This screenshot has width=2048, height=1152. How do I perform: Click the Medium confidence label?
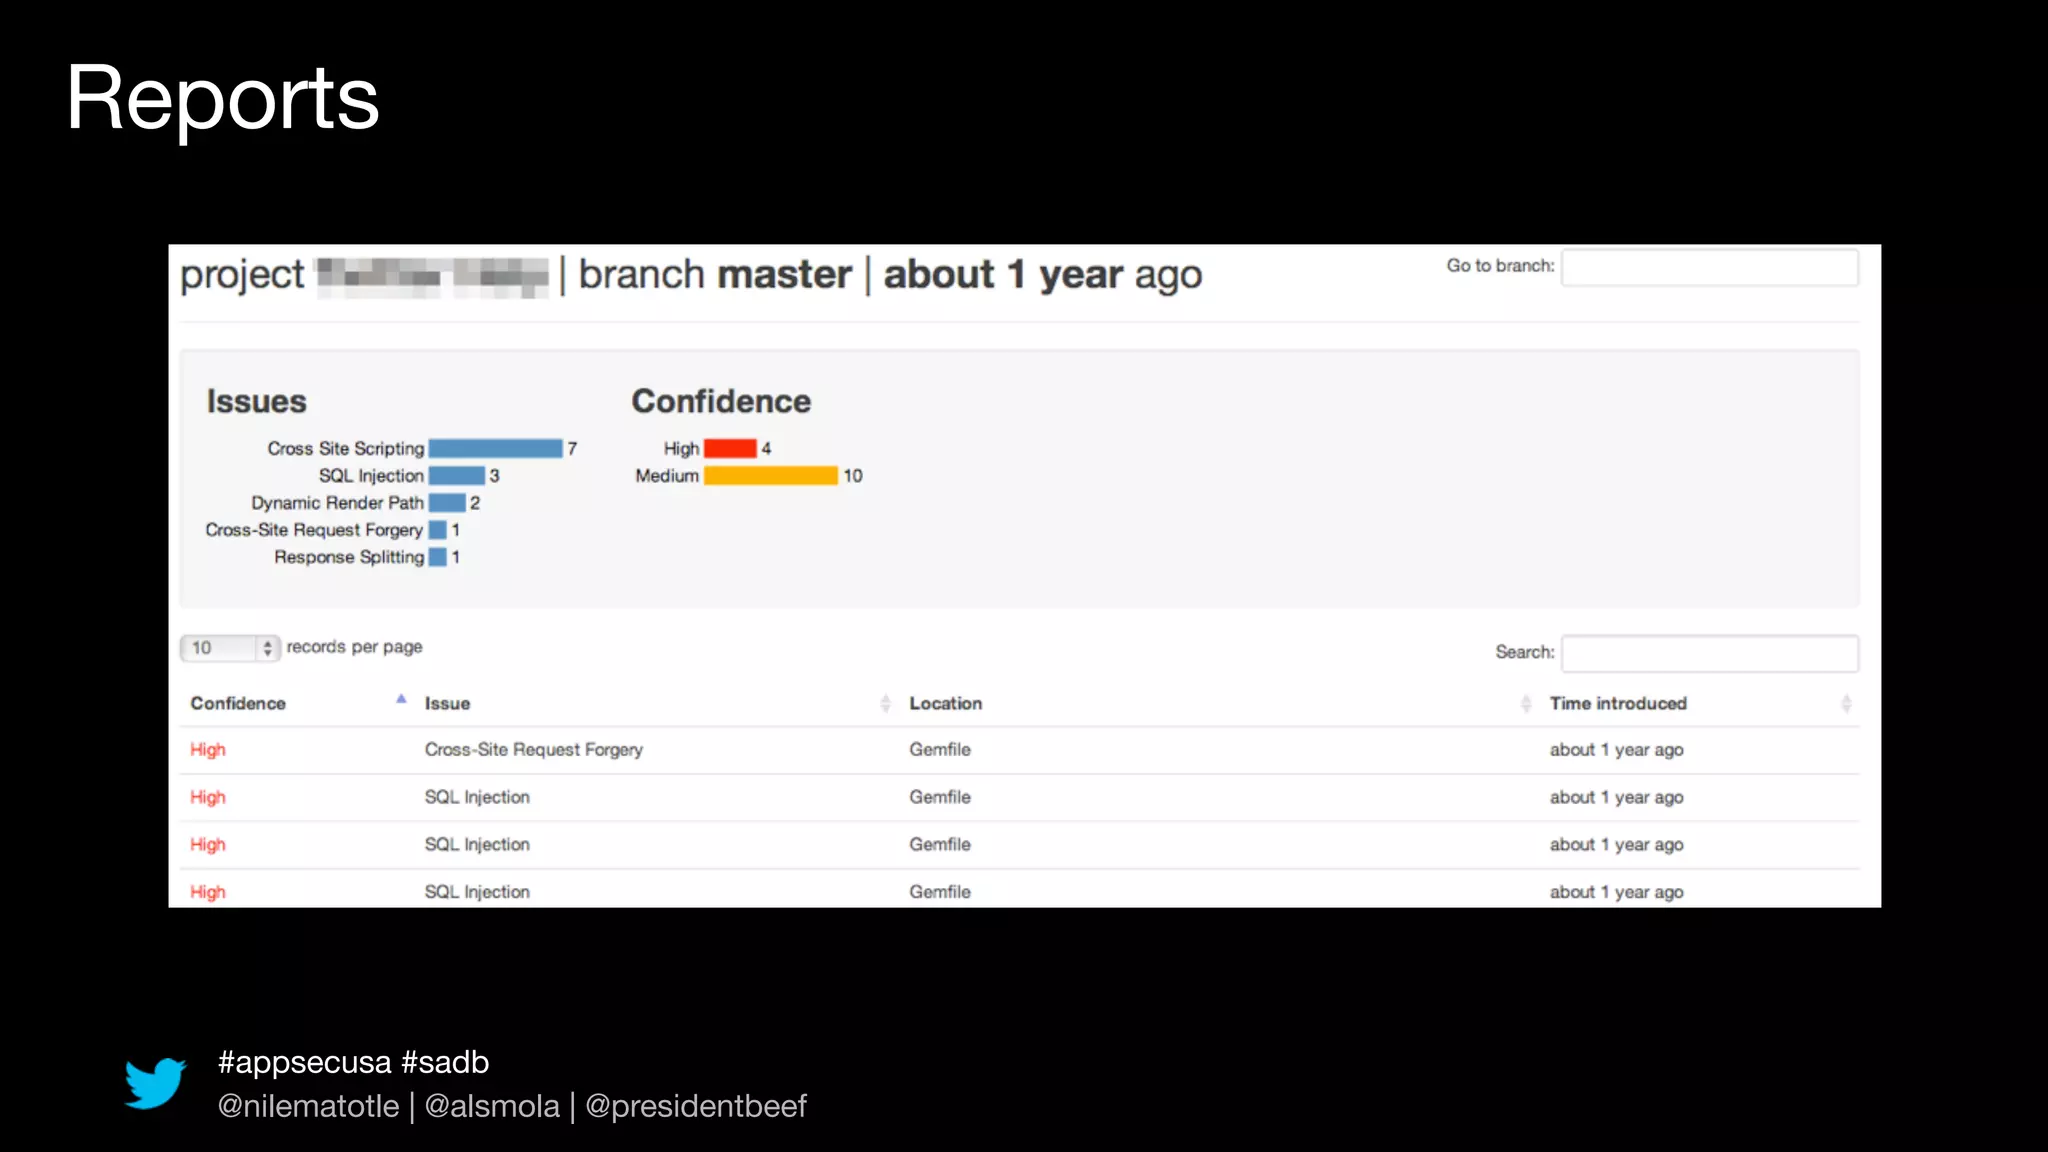[667, 476]
